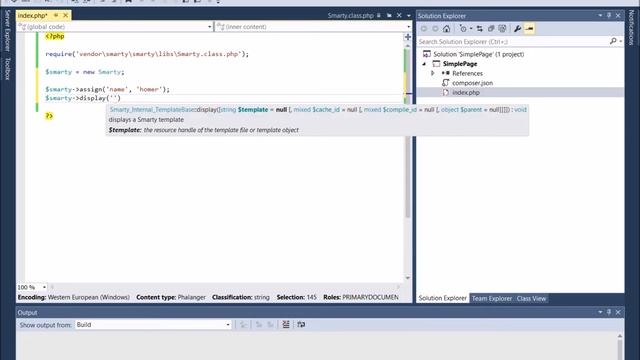Open search options dropdown beside magnifier

point(620,42)
